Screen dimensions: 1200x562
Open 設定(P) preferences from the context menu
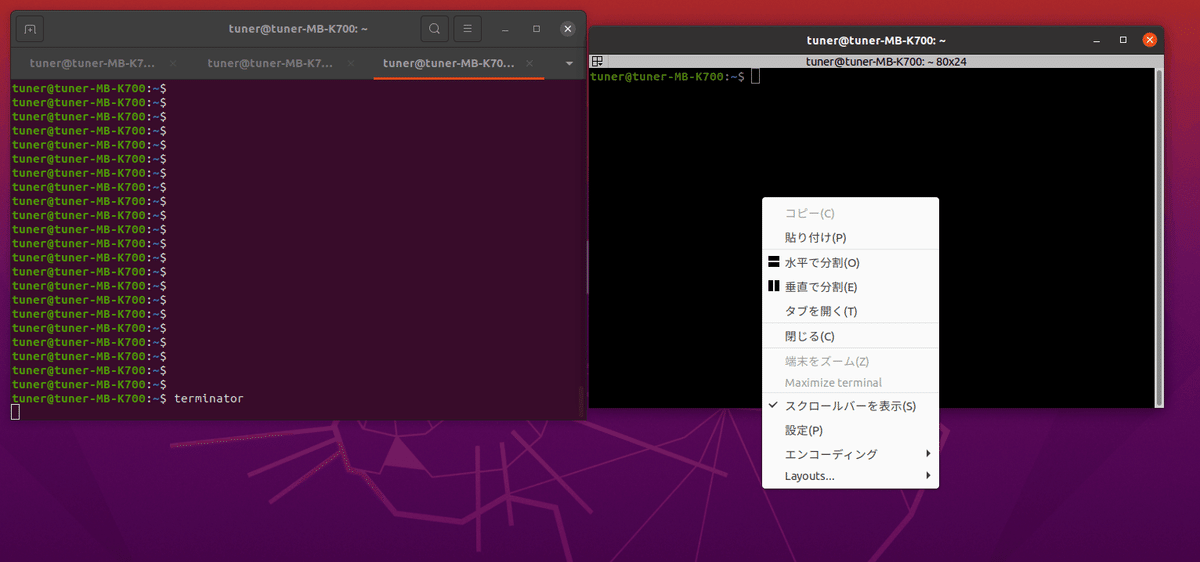click(850, 431)
